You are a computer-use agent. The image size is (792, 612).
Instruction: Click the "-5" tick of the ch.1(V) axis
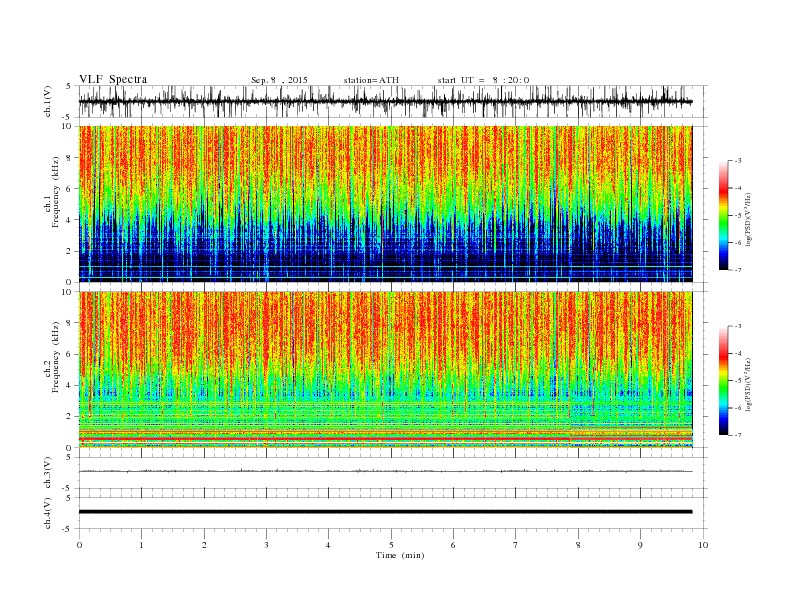(x=68, y=117)
